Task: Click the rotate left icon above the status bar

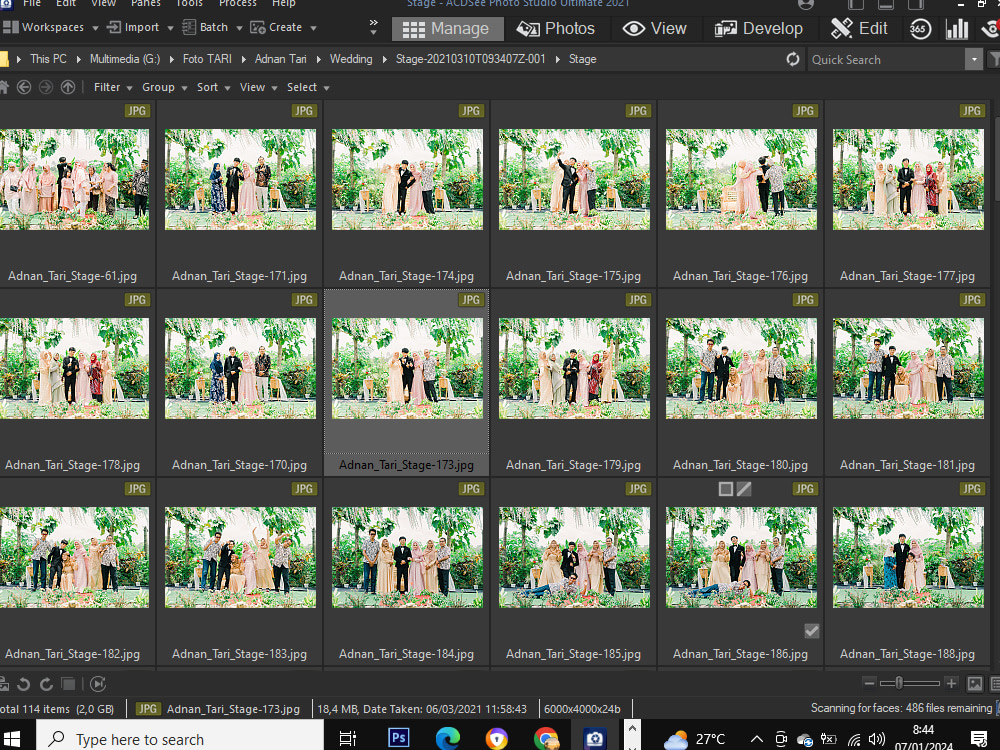Action: (23, 684)
